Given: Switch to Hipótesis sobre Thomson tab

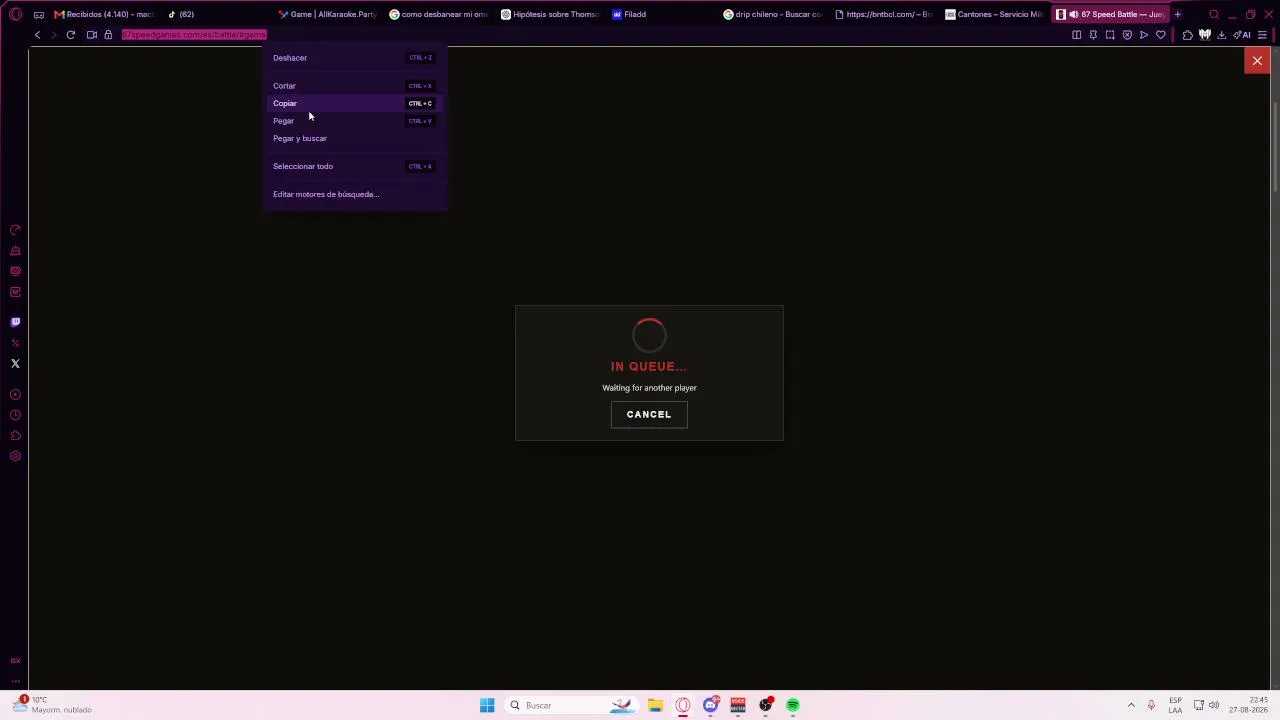Looking at the screenshot, I should pyautogui.click(x=550, y=14).
